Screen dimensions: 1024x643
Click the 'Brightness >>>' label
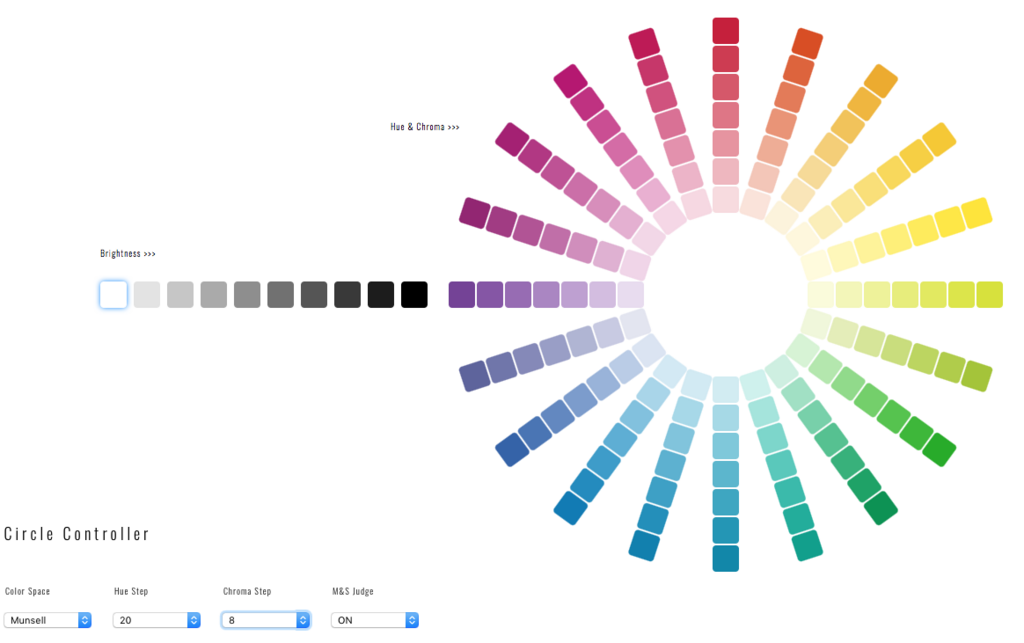point(128,253)
